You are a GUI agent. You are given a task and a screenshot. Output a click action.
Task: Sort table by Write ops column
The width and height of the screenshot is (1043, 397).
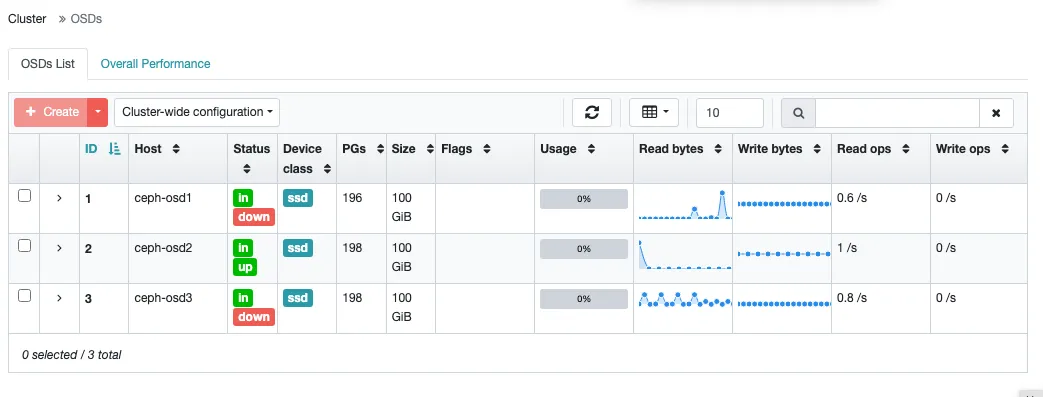tap(1004, 149)
